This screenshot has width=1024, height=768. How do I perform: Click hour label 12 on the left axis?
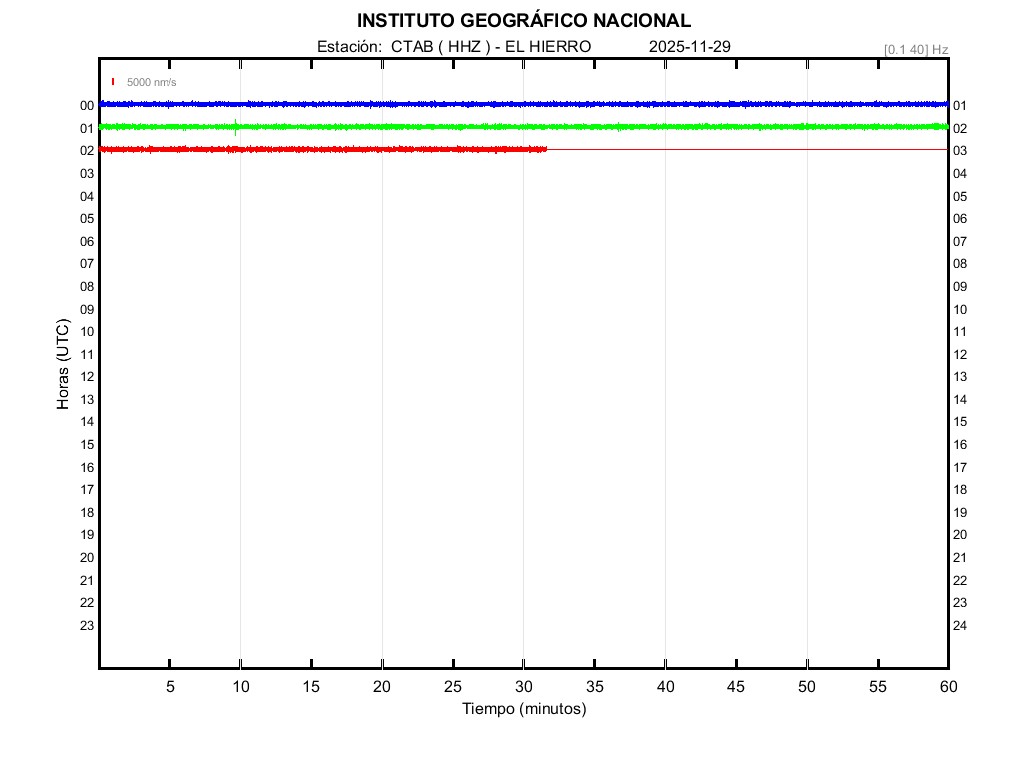pos(87,377)
